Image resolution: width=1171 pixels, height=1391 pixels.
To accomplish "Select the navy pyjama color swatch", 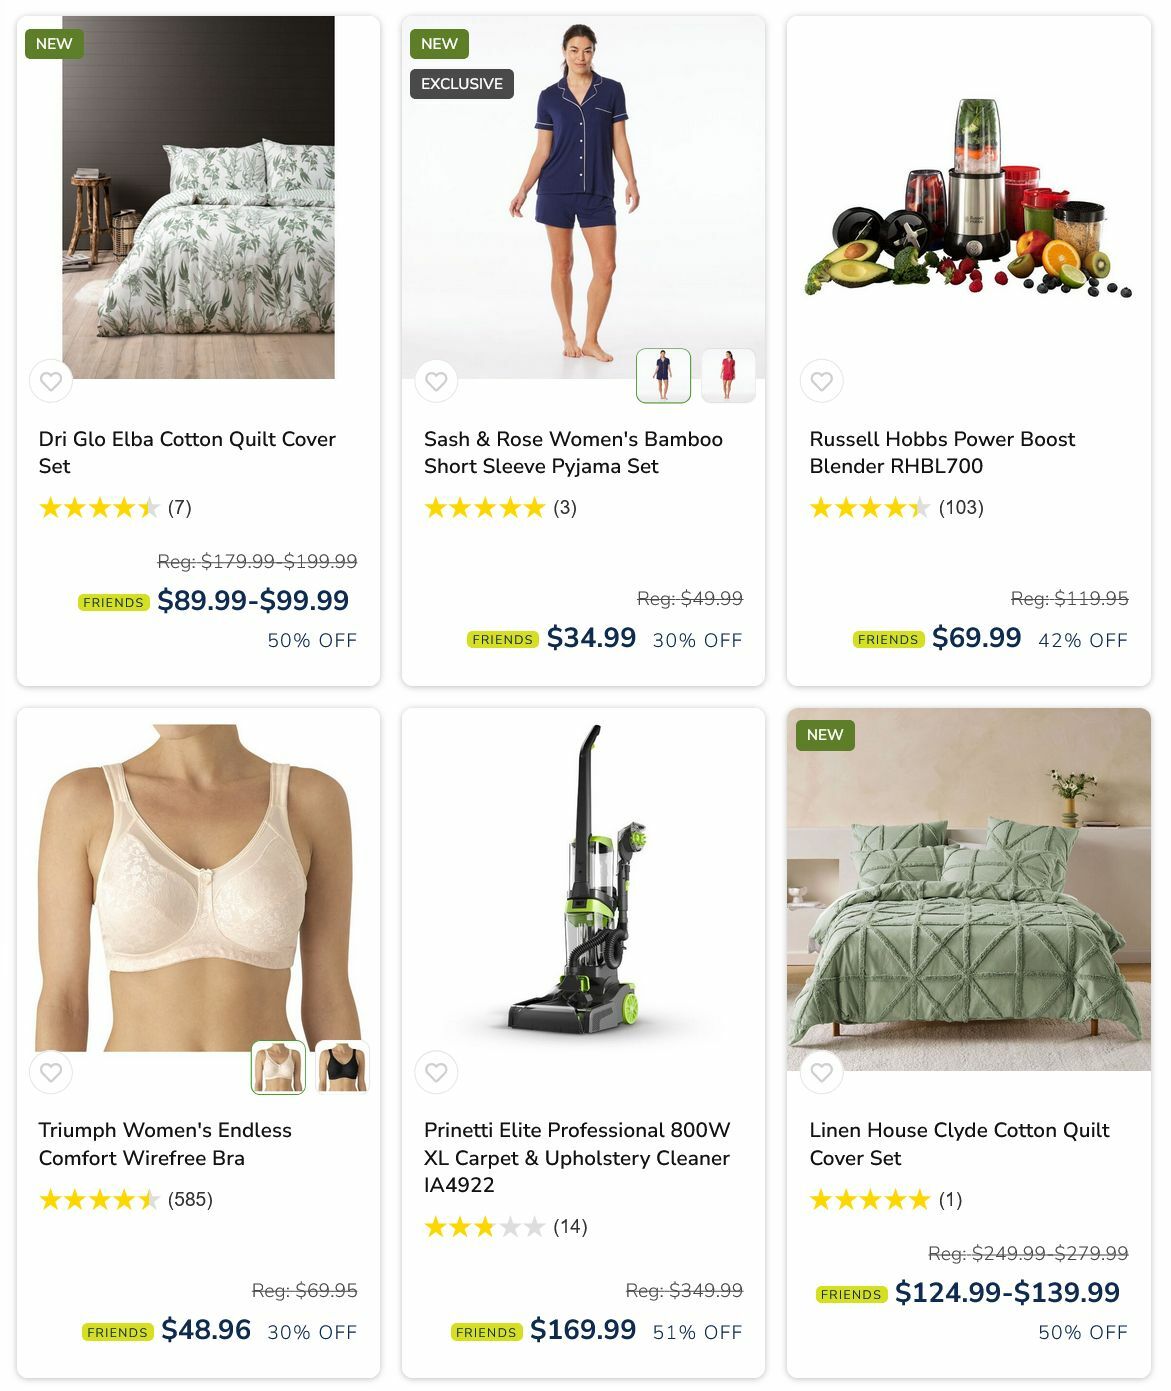I will tap(663, 376).
